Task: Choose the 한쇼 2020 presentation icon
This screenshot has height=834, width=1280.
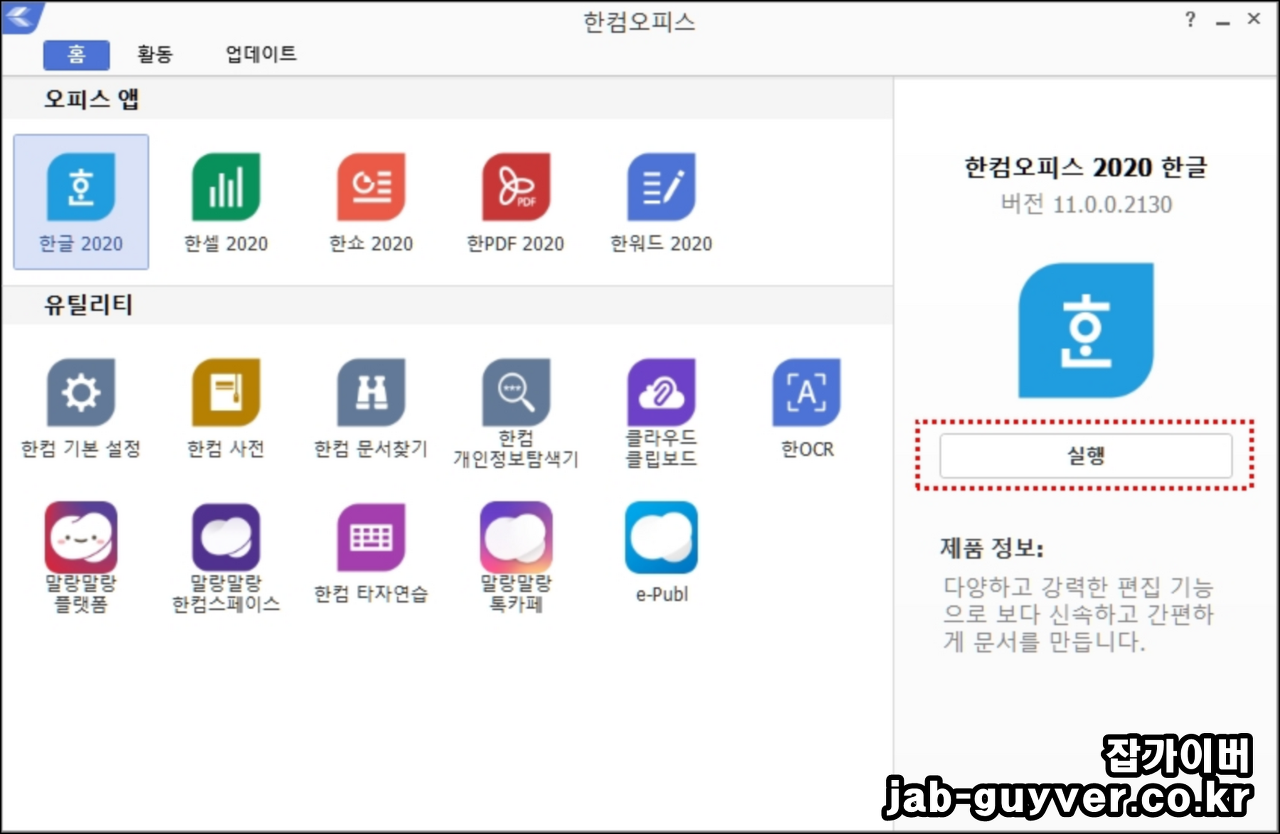Action: pyautogui.click(x=371, y=187)
